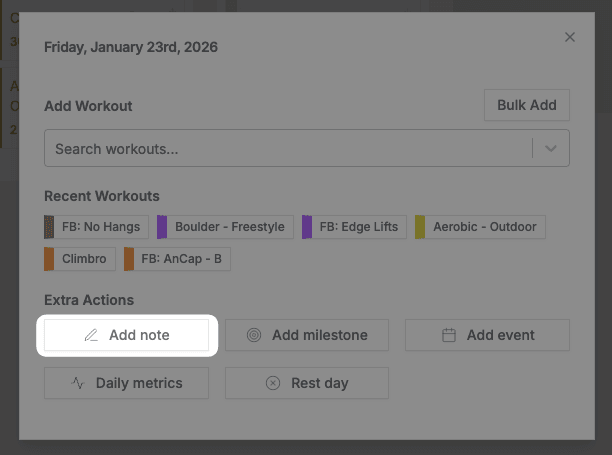This screenshot has width=612, height=455.
Task: Close the day dialog with the X
Action: point(570,37)
